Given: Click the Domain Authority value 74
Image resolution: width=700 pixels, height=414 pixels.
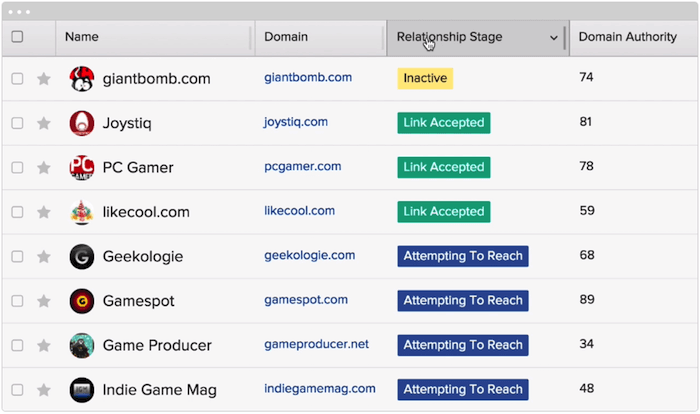Looking at the screenshot, I should (x=586, y=77).
